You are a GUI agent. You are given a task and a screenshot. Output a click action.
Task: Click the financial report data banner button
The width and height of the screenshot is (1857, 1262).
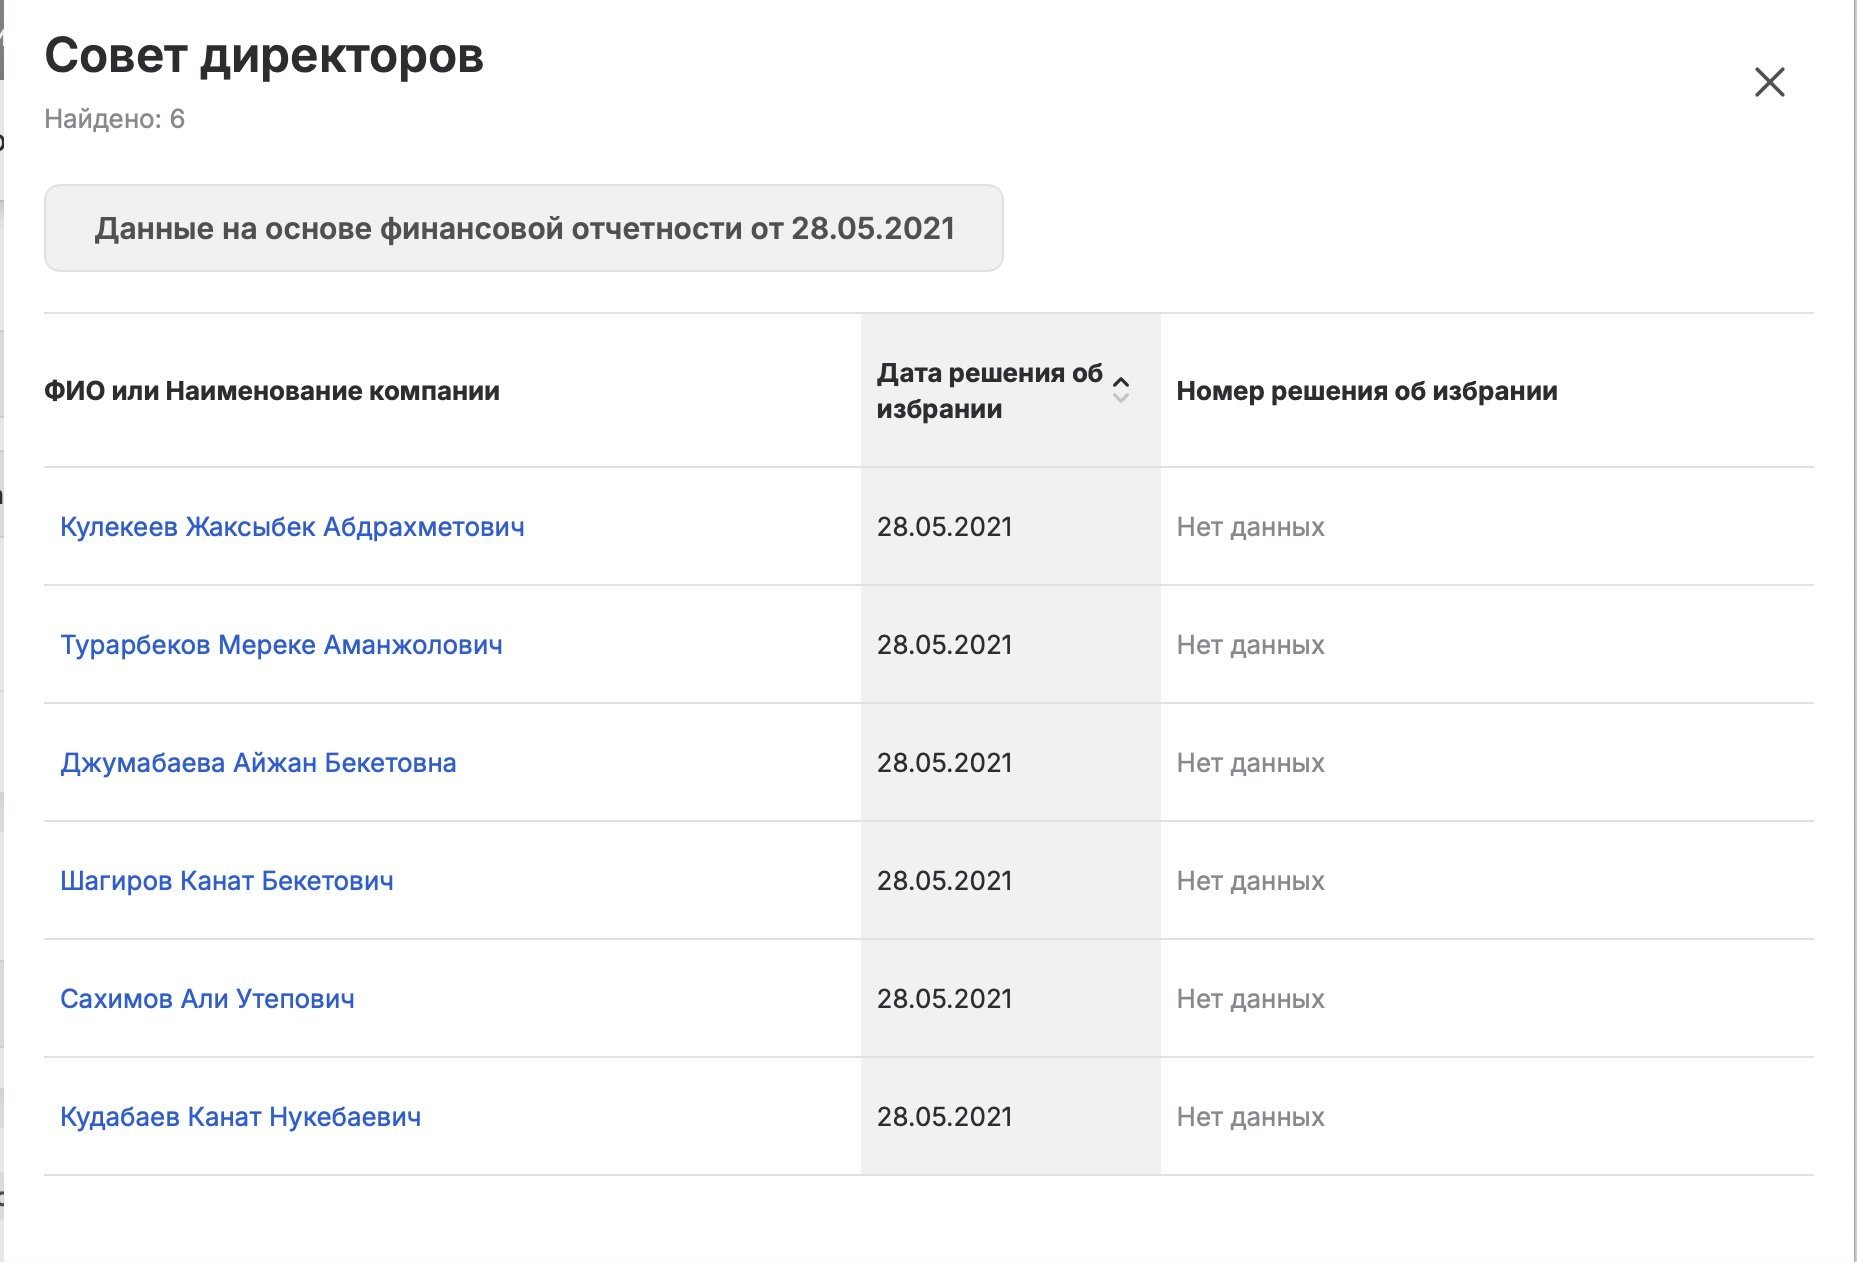[x=523, y=228]
